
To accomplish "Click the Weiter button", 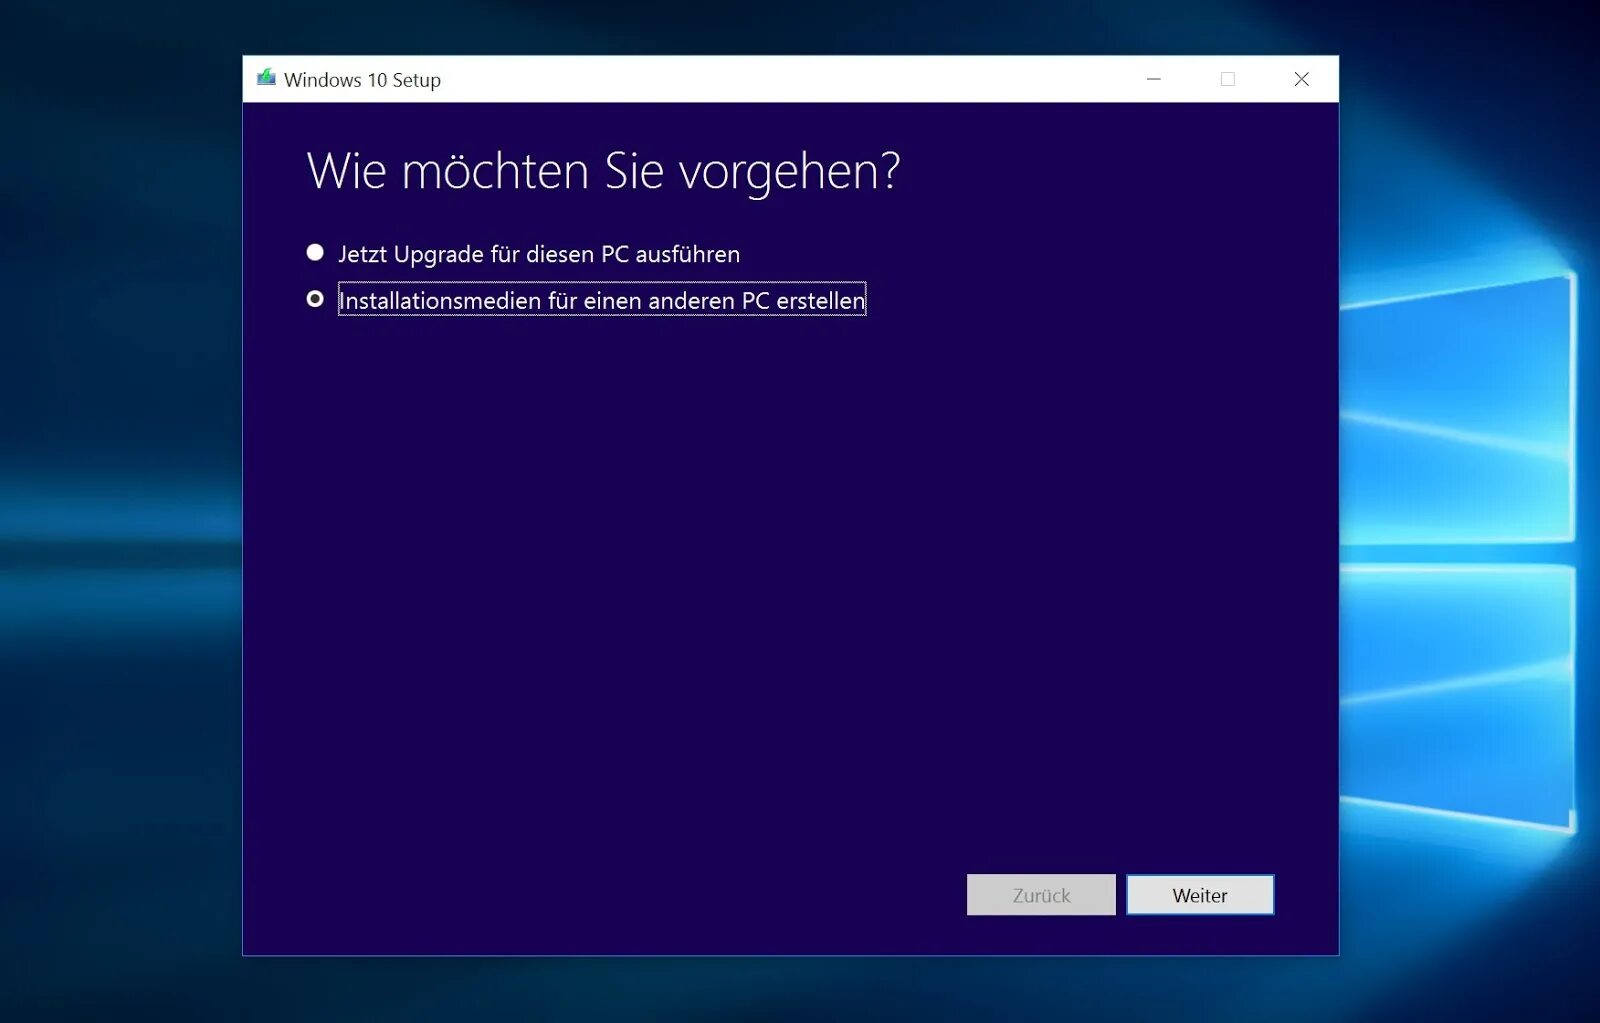I will pyautogui.click(x=1200, y=895).
